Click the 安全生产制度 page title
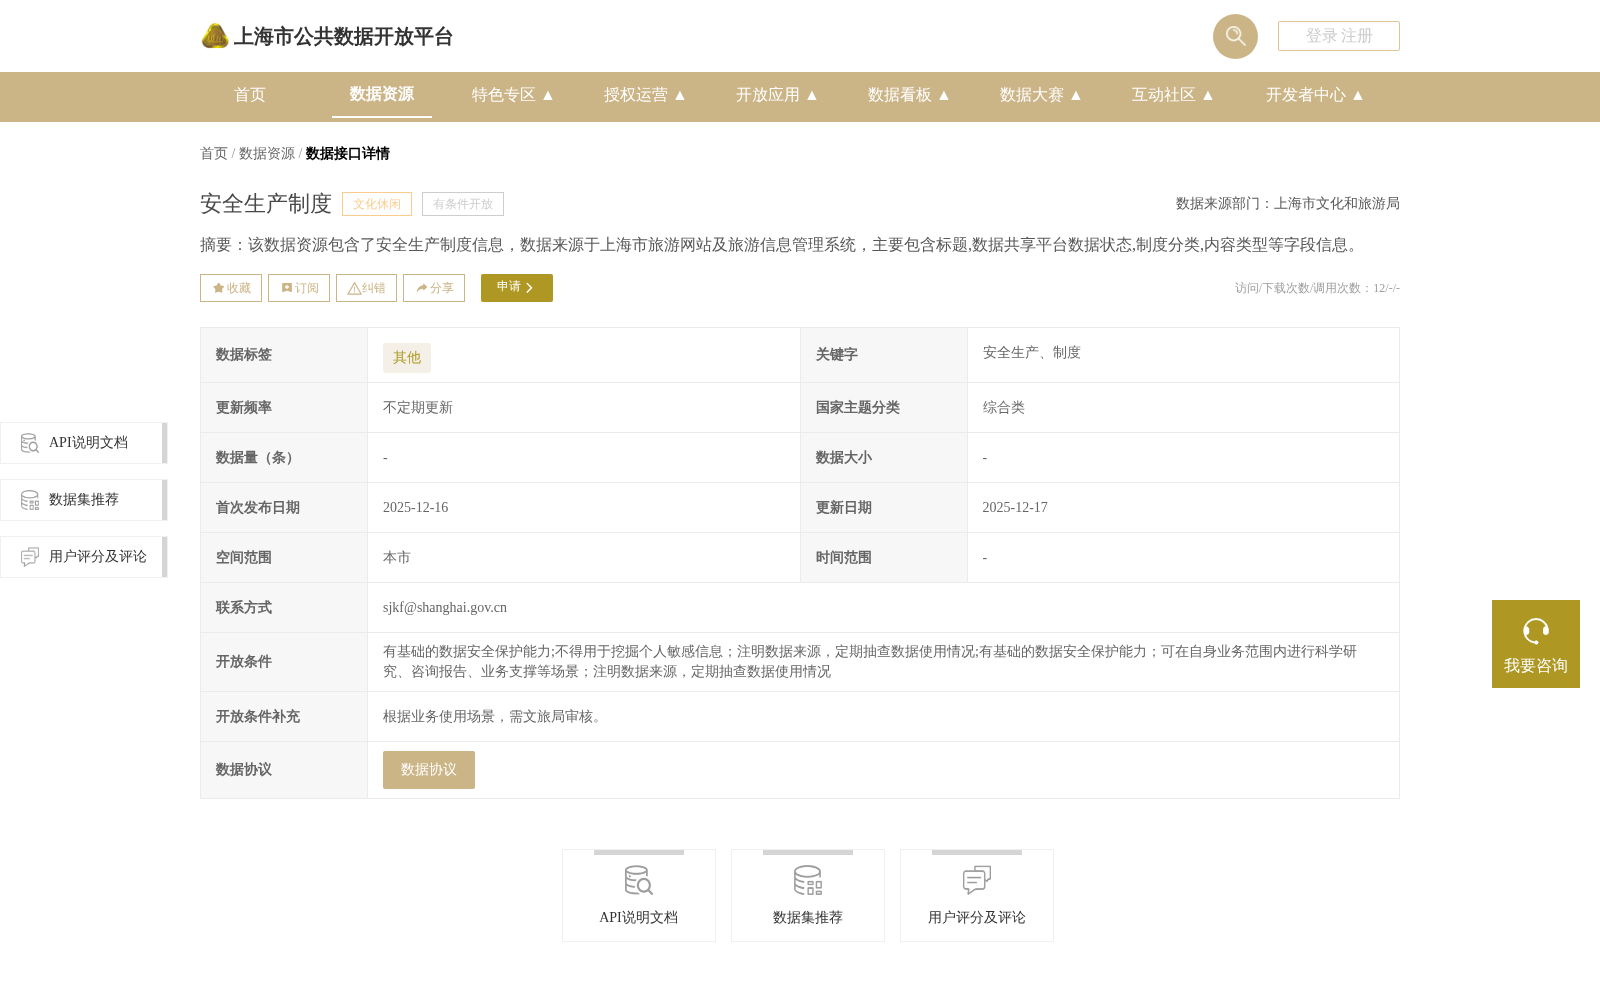Image resolution: width=1600 pixels, height=1000 pixels. point(266,204)
